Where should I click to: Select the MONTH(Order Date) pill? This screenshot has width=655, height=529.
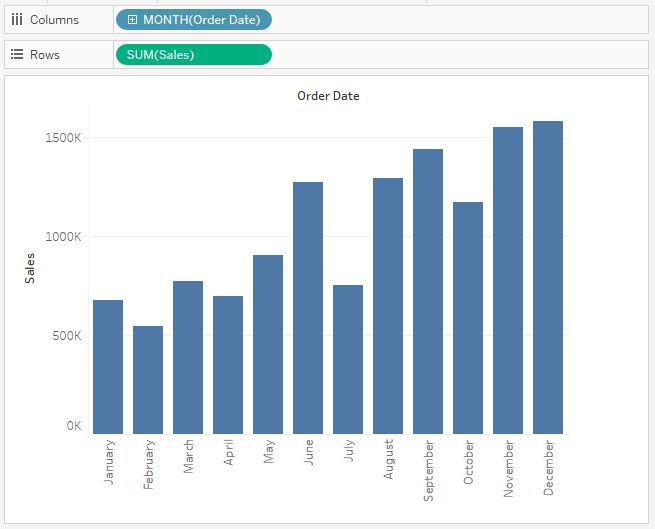200,20
